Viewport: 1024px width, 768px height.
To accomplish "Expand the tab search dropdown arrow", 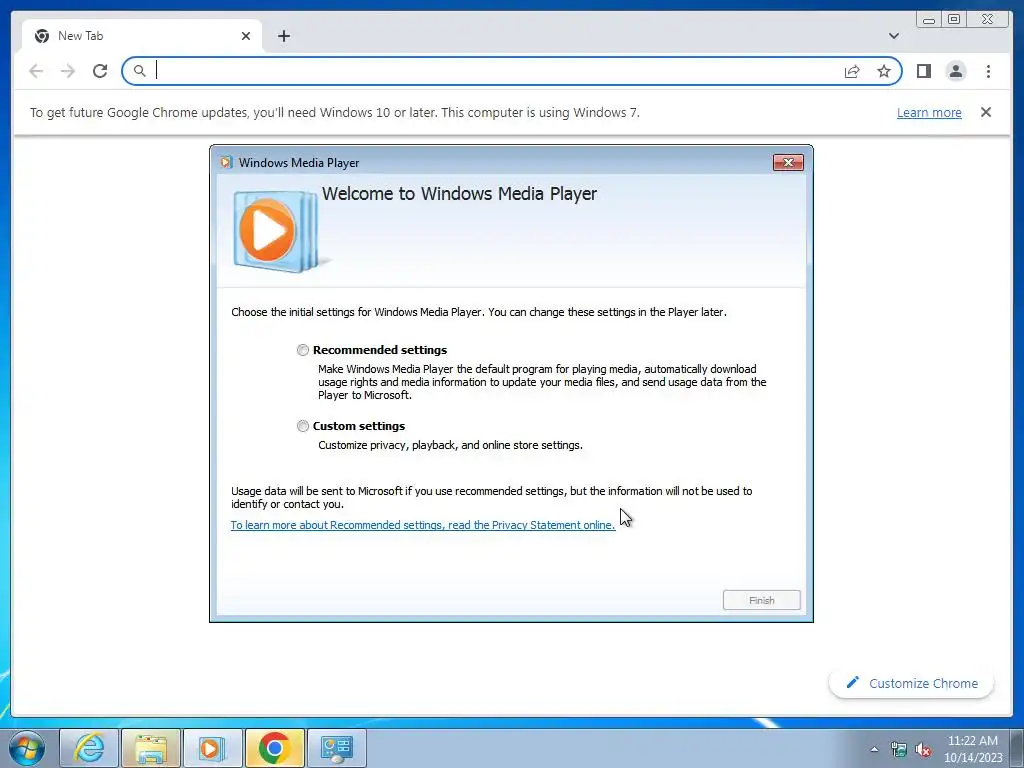I will [893, 36].
